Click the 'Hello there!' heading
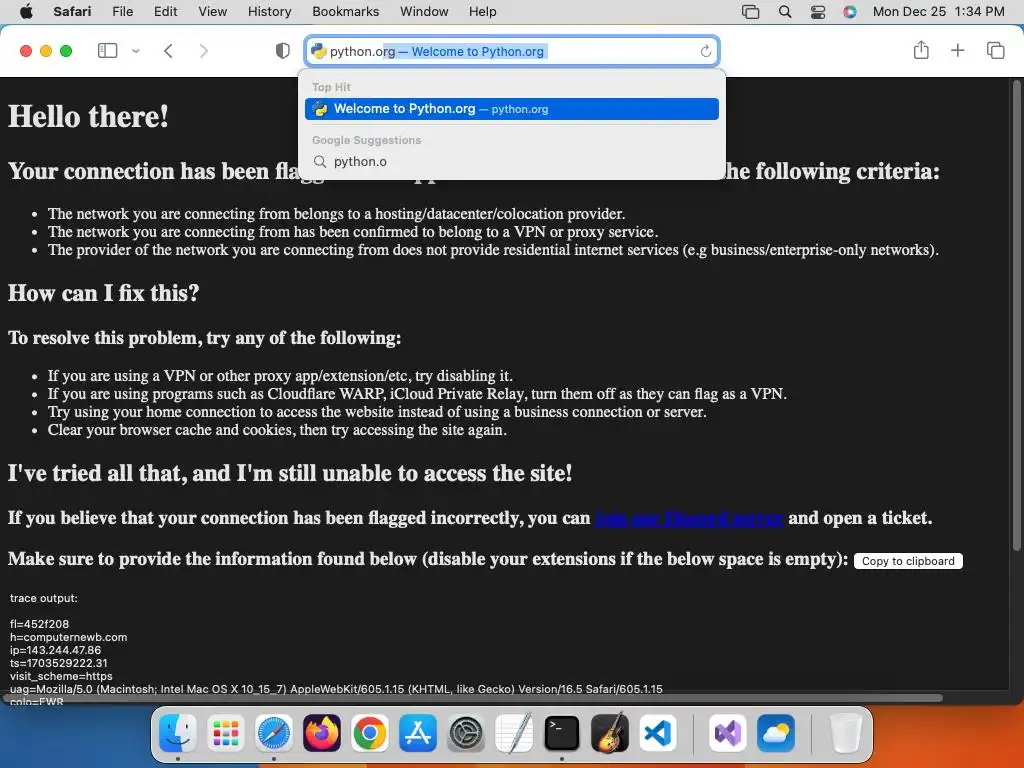 [88, 117]
